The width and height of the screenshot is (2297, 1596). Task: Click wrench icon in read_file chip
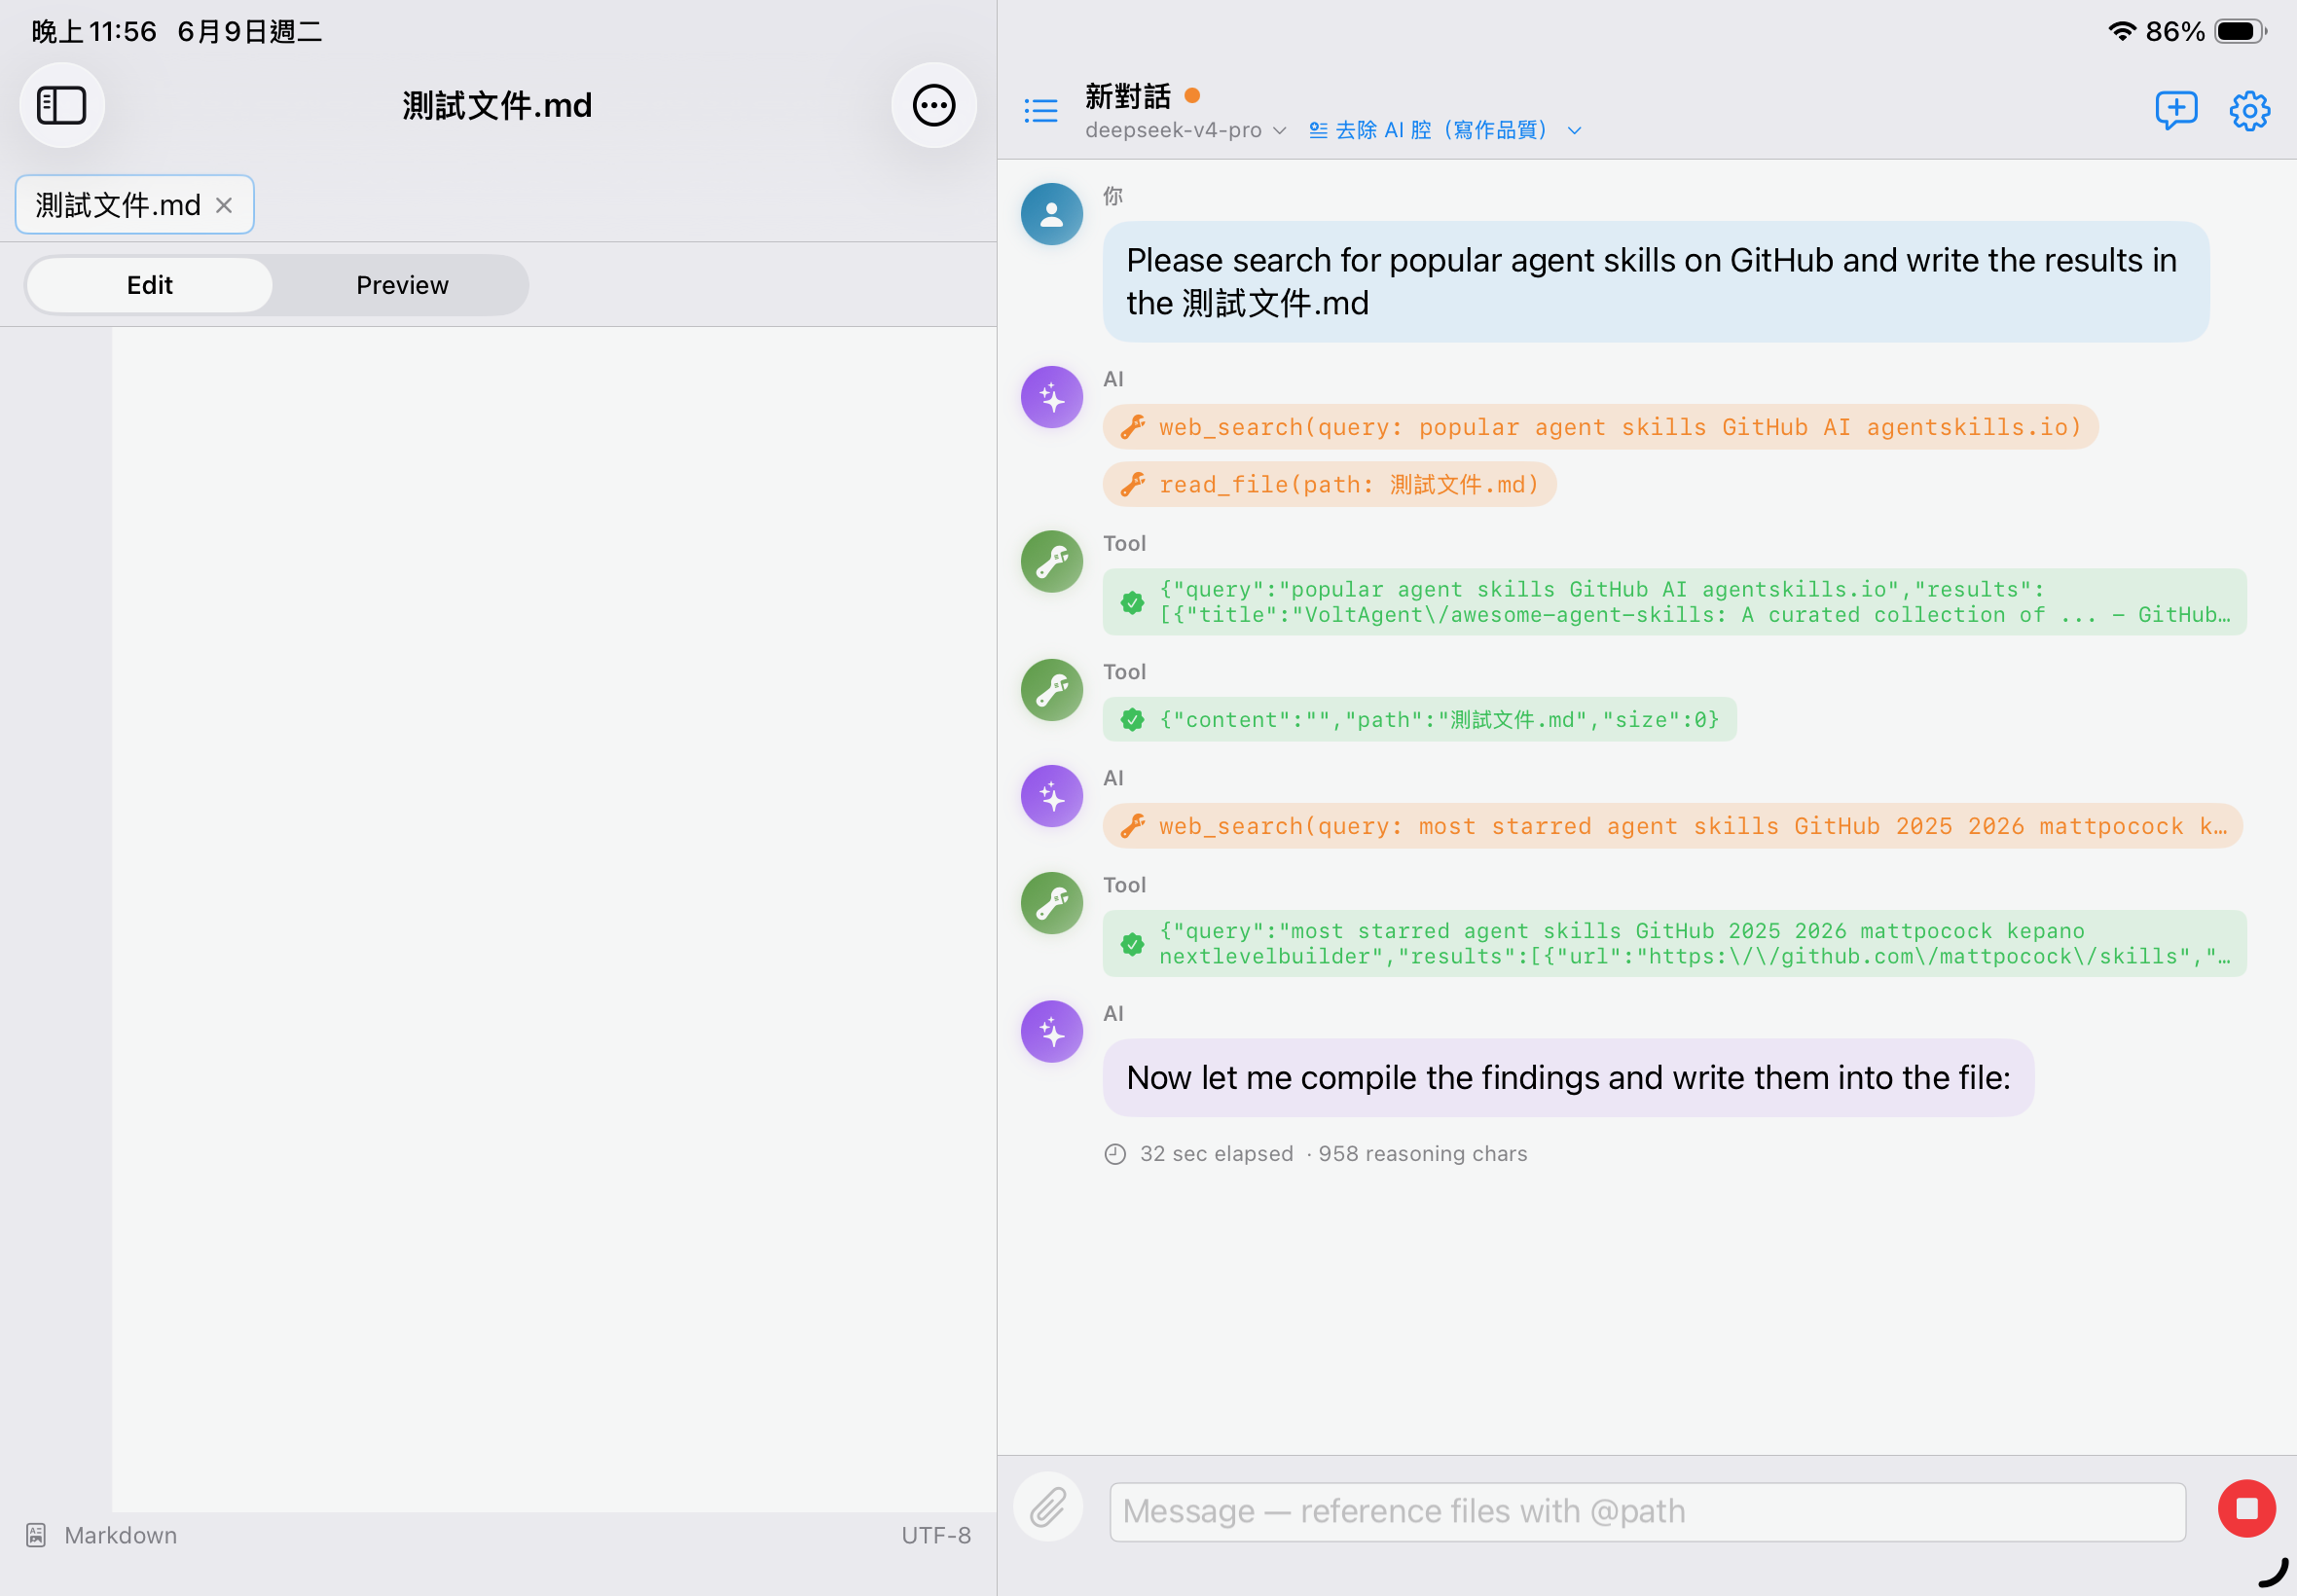click(1133, 484)
